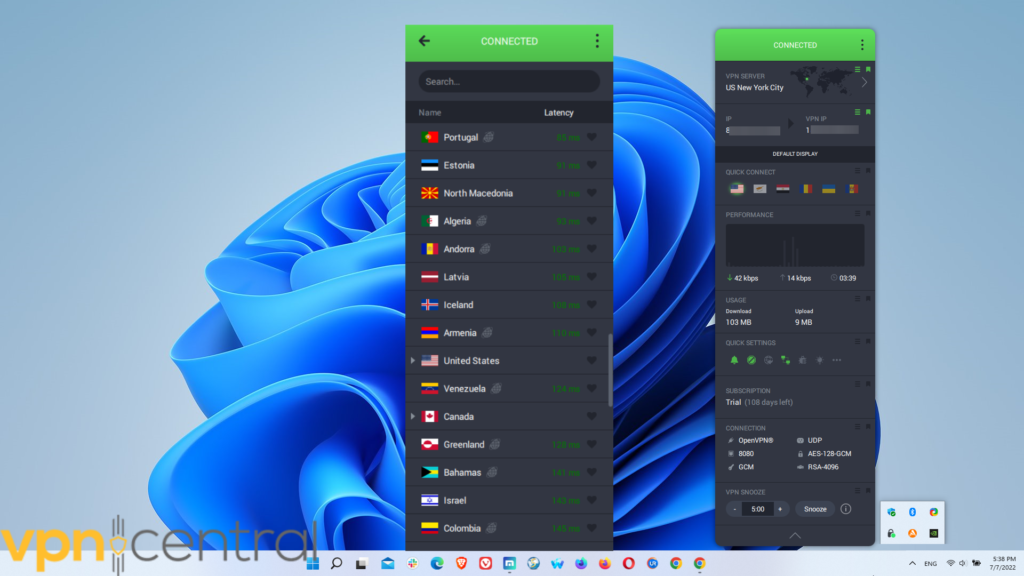Connect via US flag in Quick Connect
Viewport: 1024px width, 576px height.
point(737,188)
